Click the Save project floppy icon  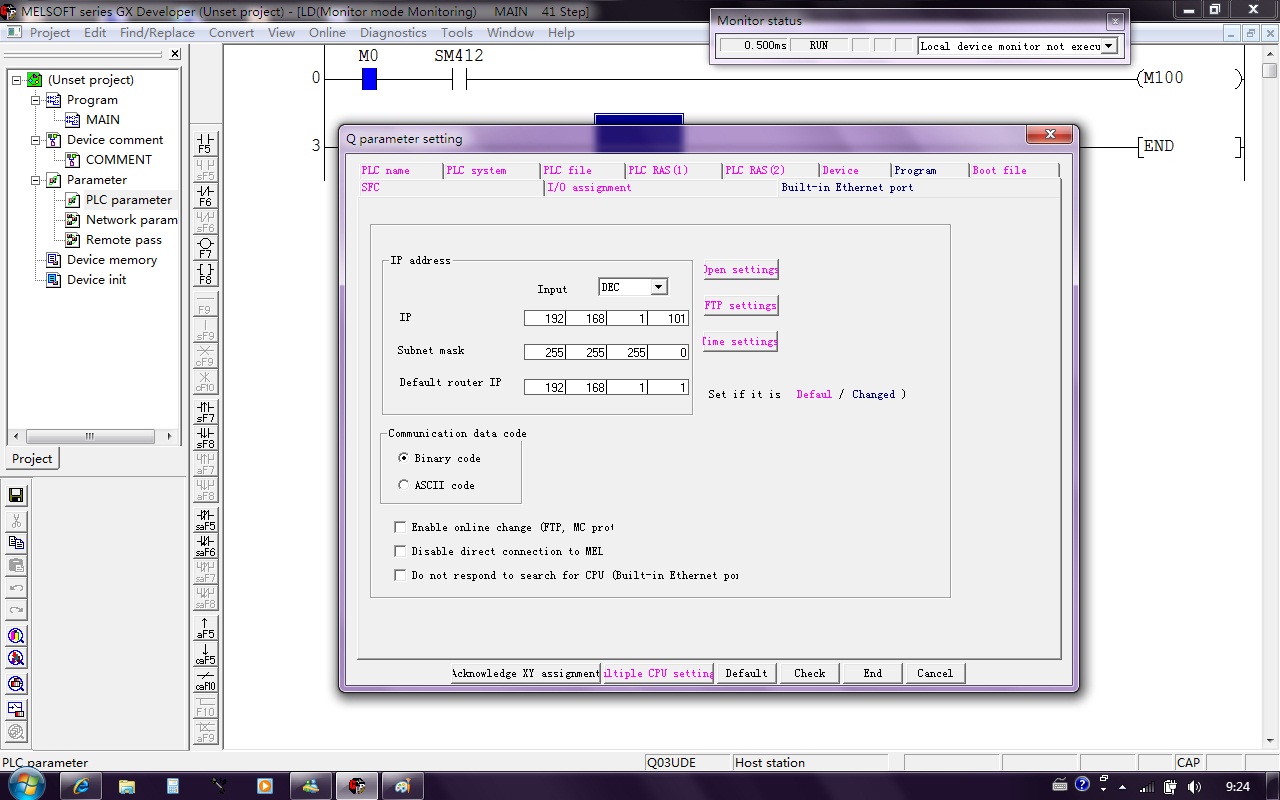16,495
